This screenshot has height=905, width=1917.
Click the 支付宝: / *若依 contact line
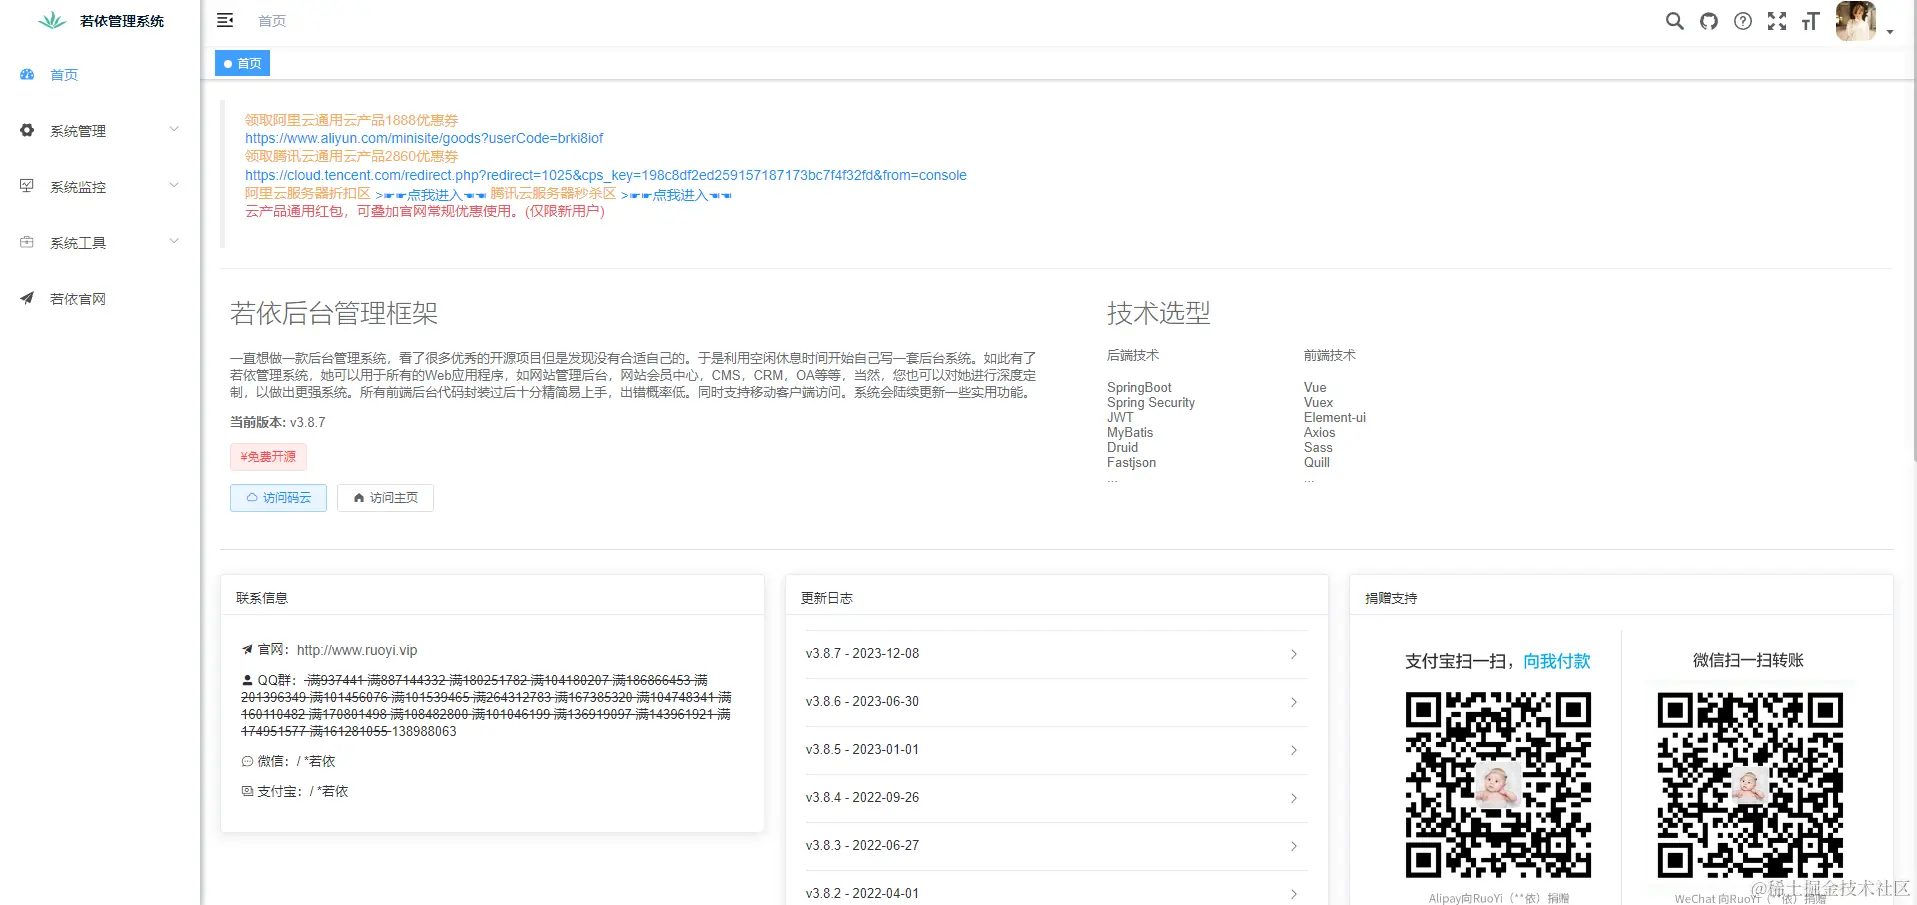coord(295,791)
